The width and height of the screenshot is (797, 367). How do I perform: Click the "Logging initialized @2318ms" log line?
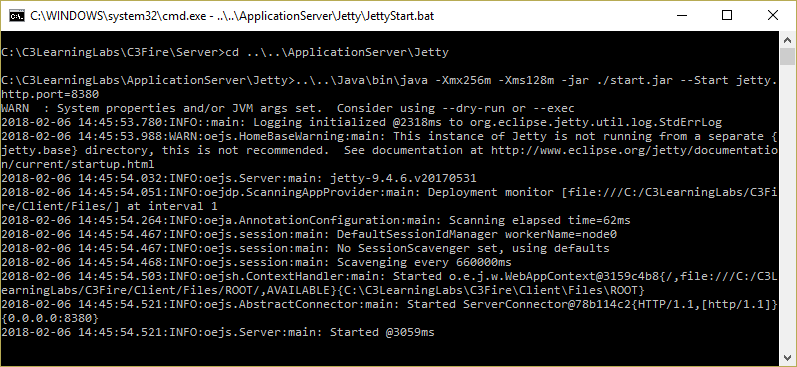pos(361,123)
